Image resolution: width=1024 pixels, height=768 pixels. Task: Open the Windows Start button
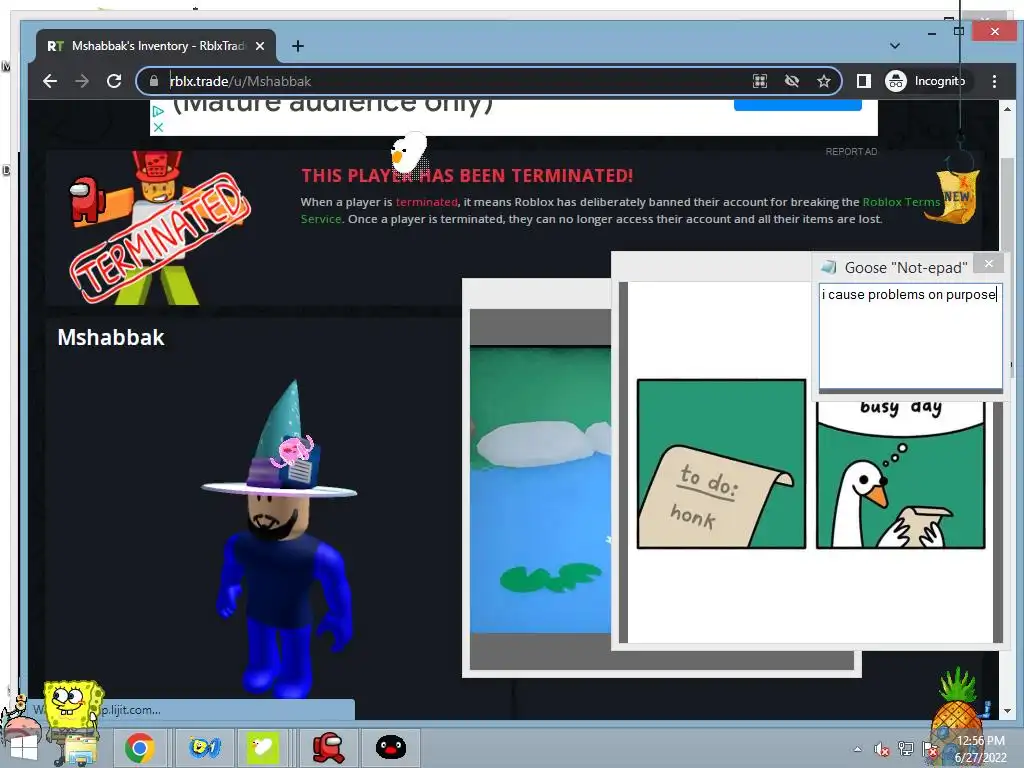coord(22,748)
